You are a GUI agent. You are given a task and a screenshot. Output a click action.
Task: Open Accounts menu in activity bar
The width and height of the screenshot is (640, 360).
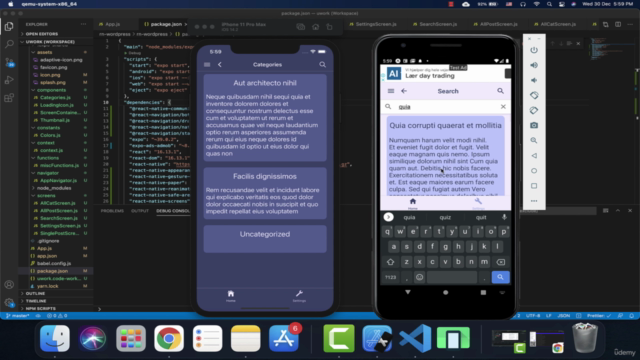[9, 284]
